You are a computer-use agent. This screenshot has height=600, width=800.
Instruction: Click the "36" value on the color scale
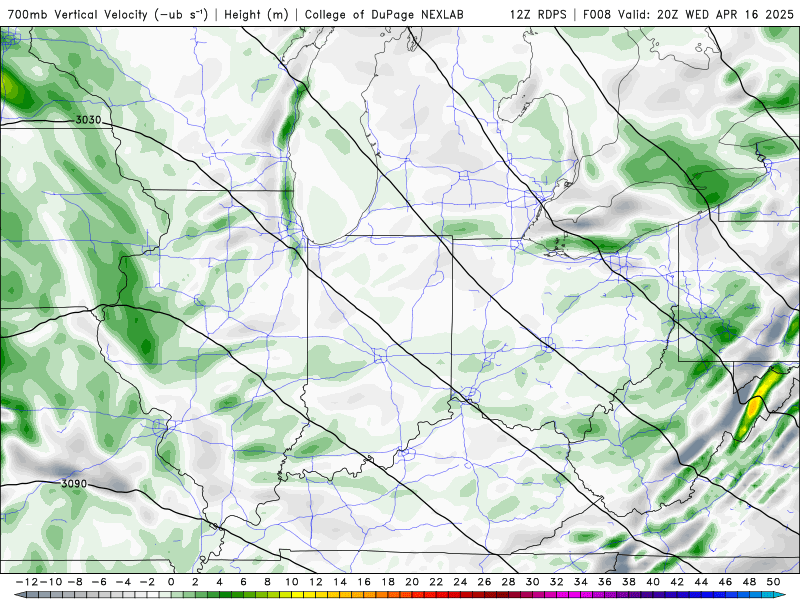point(605,582)
